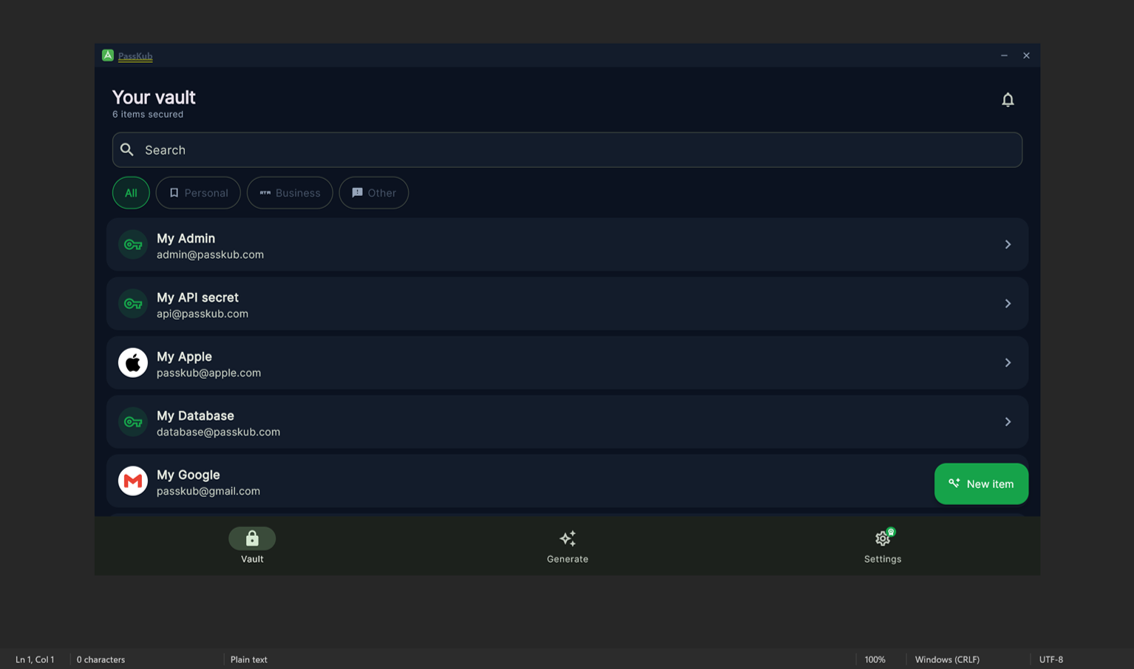
Task: Click Plain text in status bar
Action: click(x=249, y=660)
